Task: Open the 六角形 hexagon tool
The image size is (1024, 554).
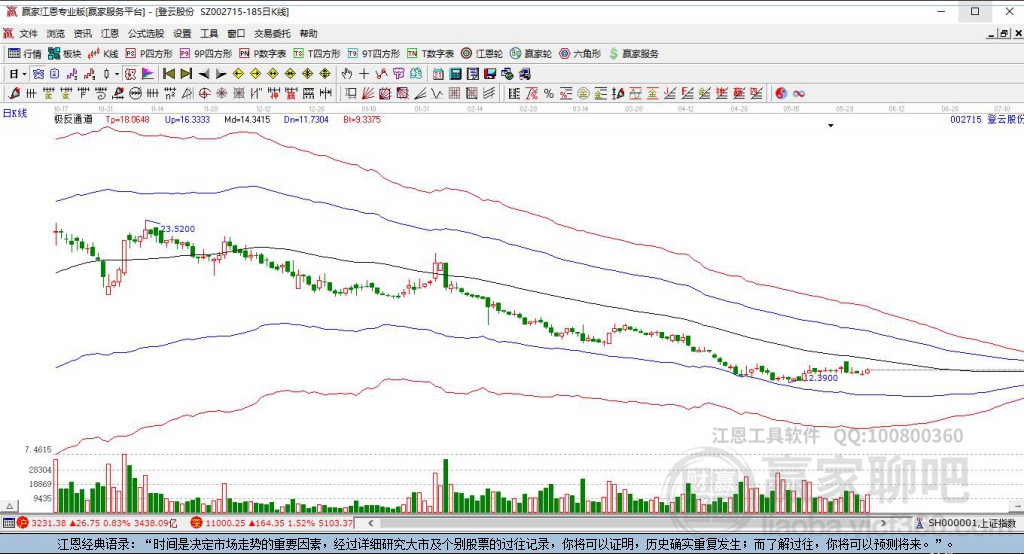Action: pyautogui.click(x=580, y=54)
